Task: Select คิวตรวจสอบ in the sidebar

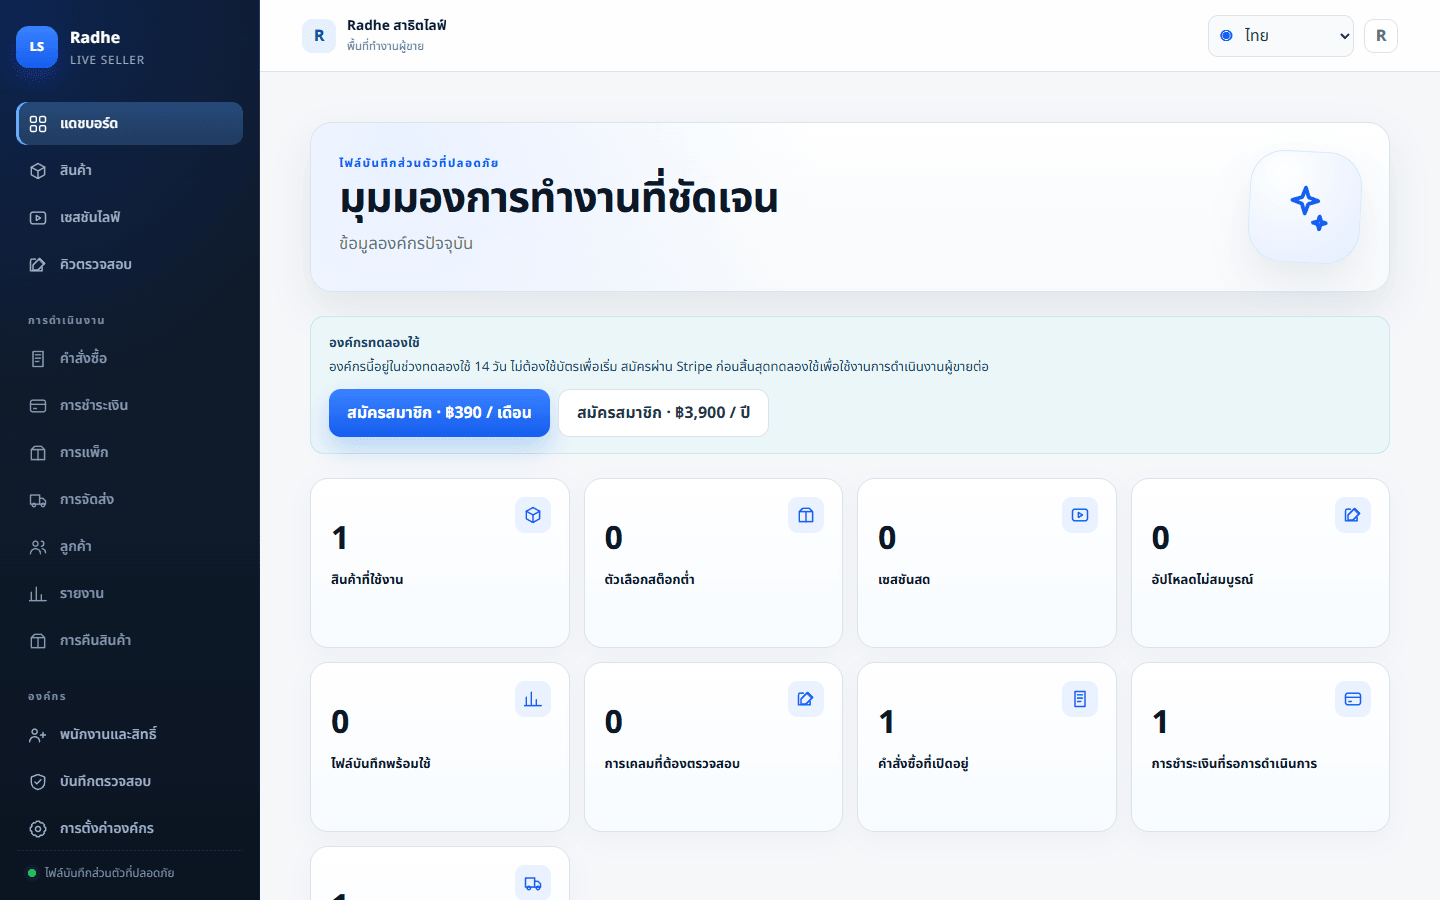Action: click(130, 264)
